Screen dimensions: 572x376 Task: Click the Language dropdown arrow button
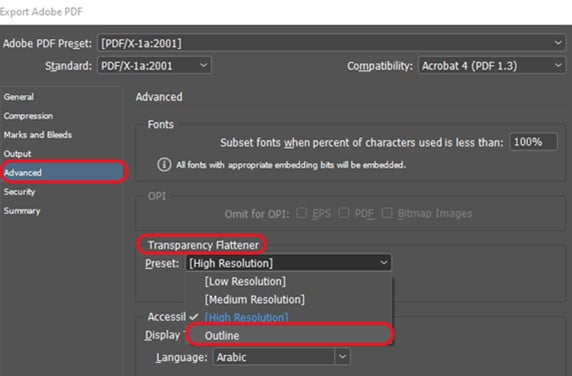click(x=342, y=357)
